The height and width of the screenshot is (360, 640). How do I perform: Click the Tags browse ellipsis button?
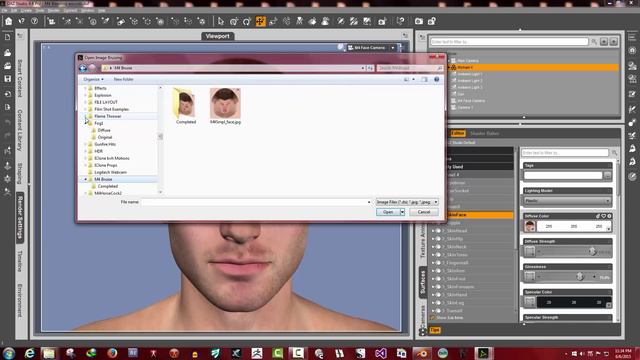click(607, 176)
